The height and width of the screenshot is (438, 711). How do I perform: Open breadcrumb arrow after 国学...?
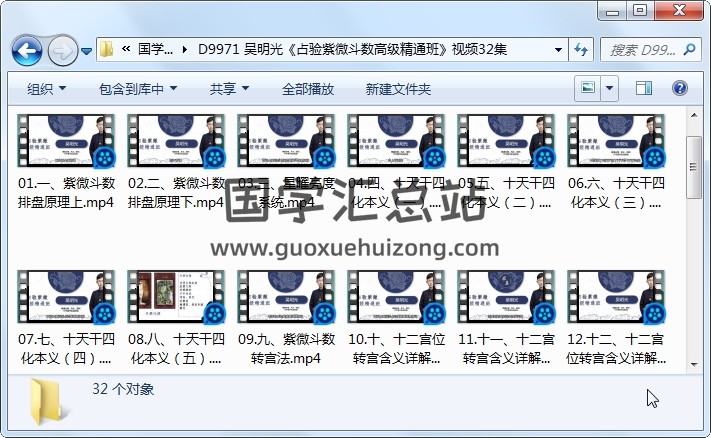point(184,49)
